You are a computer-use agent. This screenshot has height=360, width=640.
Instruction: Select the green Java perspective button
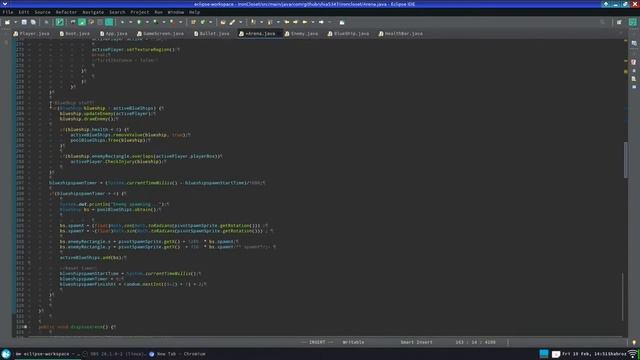click(633, 22)
